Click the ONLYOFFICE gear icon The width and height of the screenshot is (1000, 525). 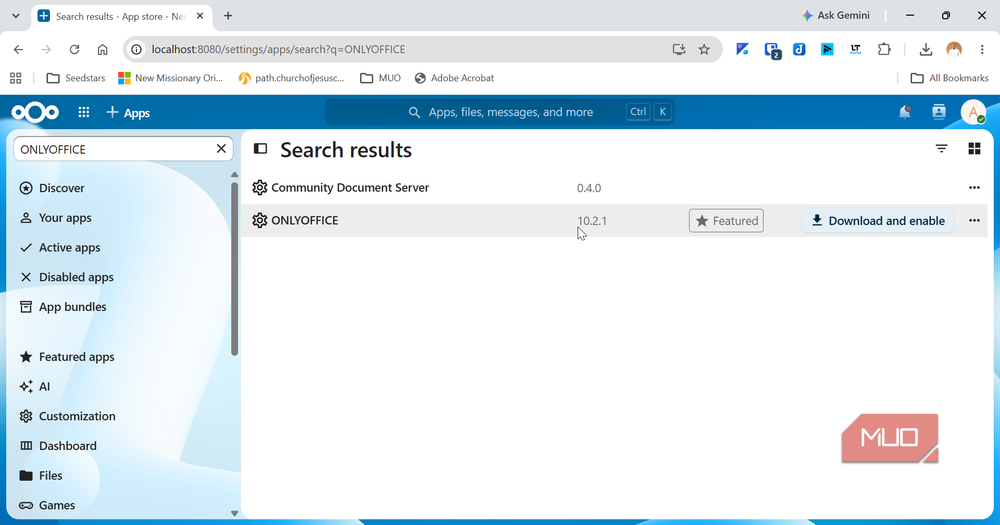tap(259, 220)
